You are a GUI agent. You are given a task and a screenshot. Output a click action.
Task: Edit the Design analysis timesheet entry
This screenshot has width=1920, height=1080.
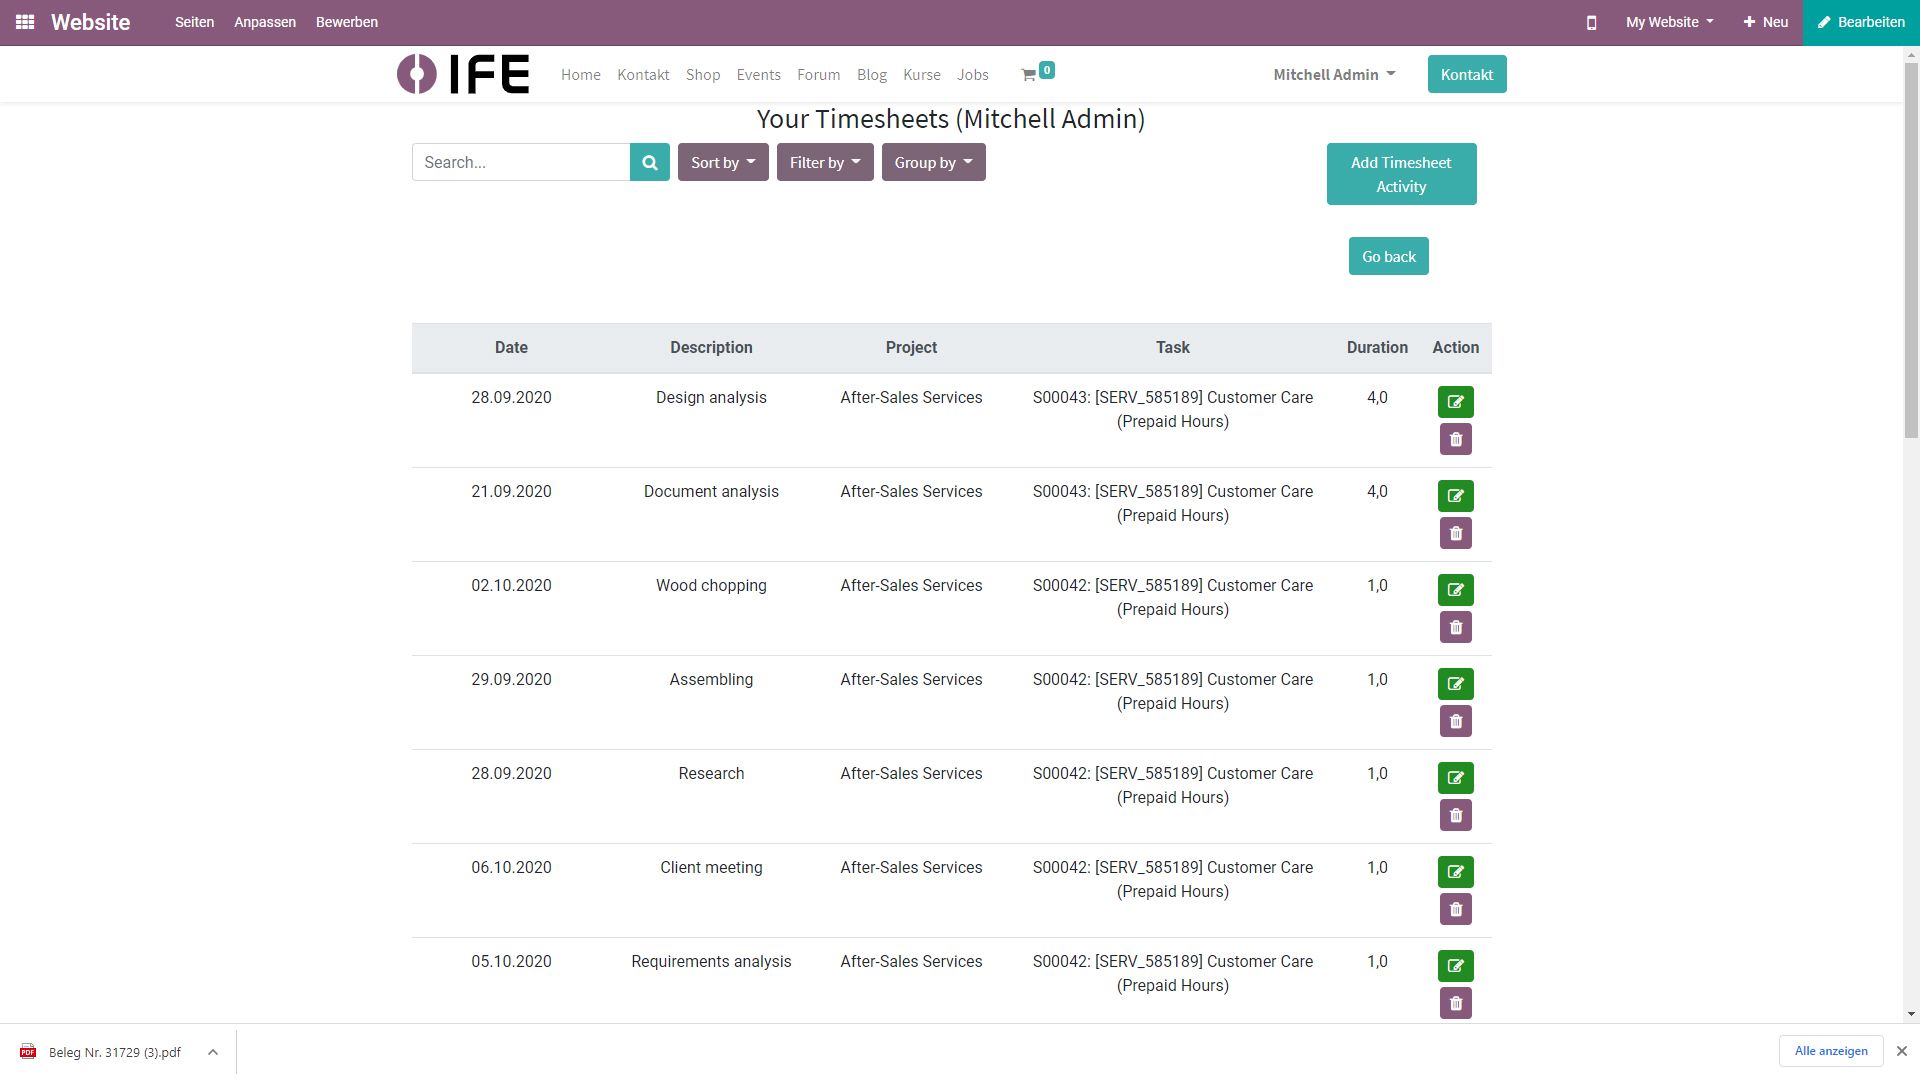pyautogui.click(x=1455, y=402)
